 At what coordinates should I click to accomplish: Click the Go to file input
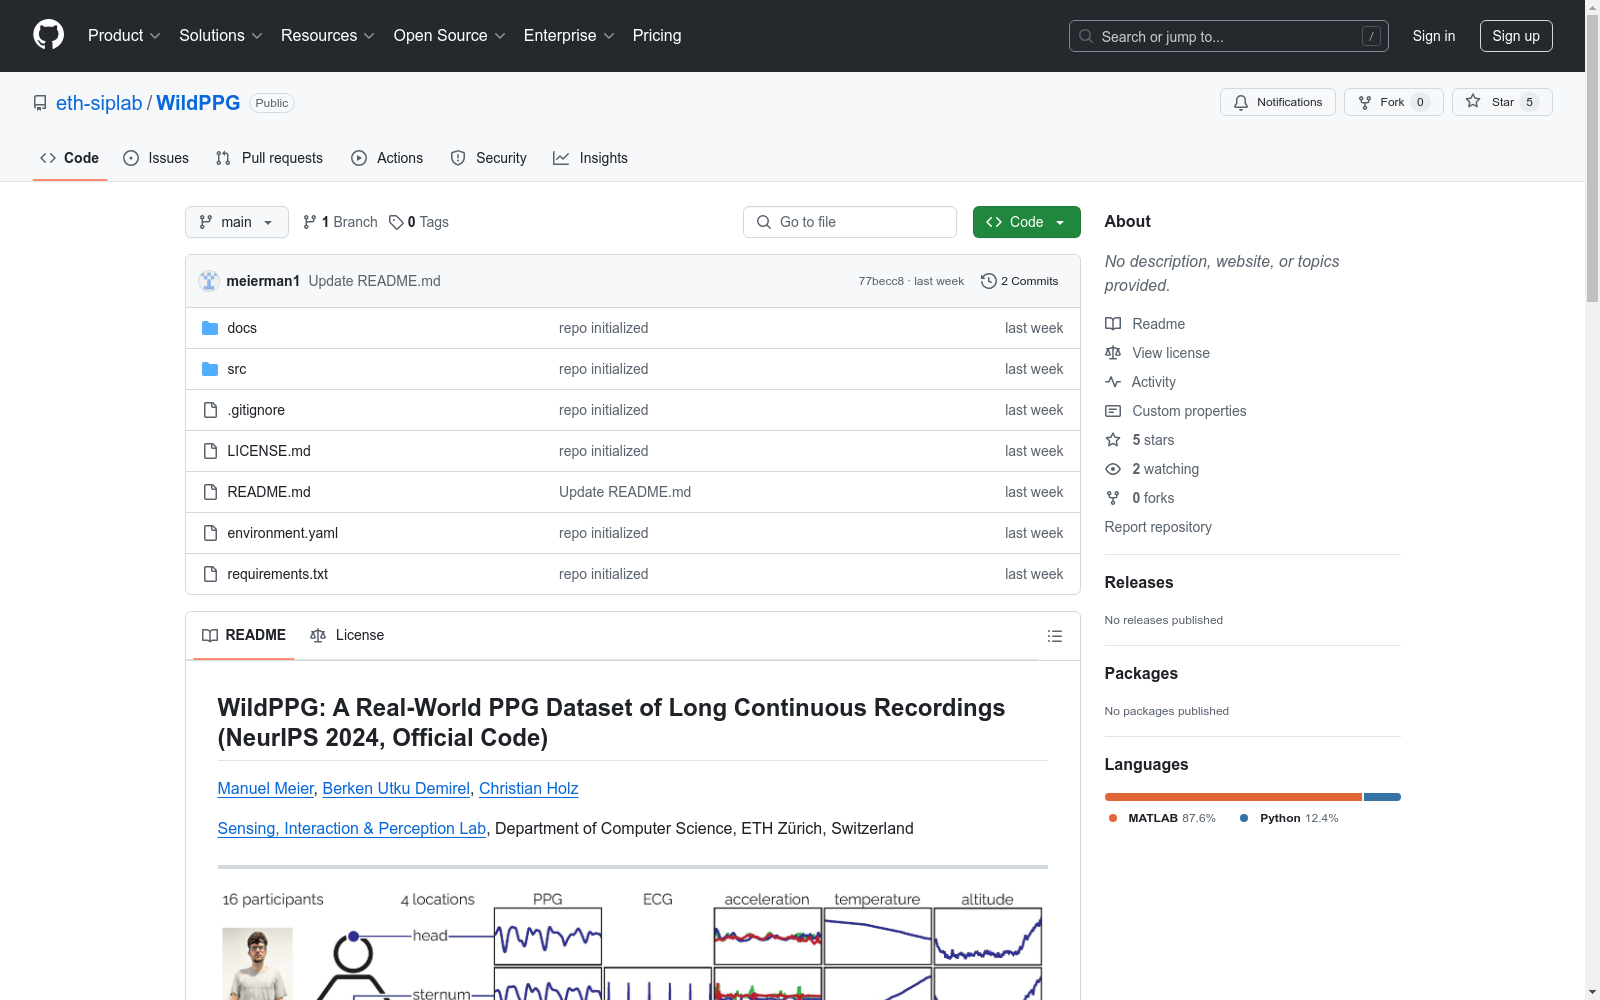coord(850,222)
